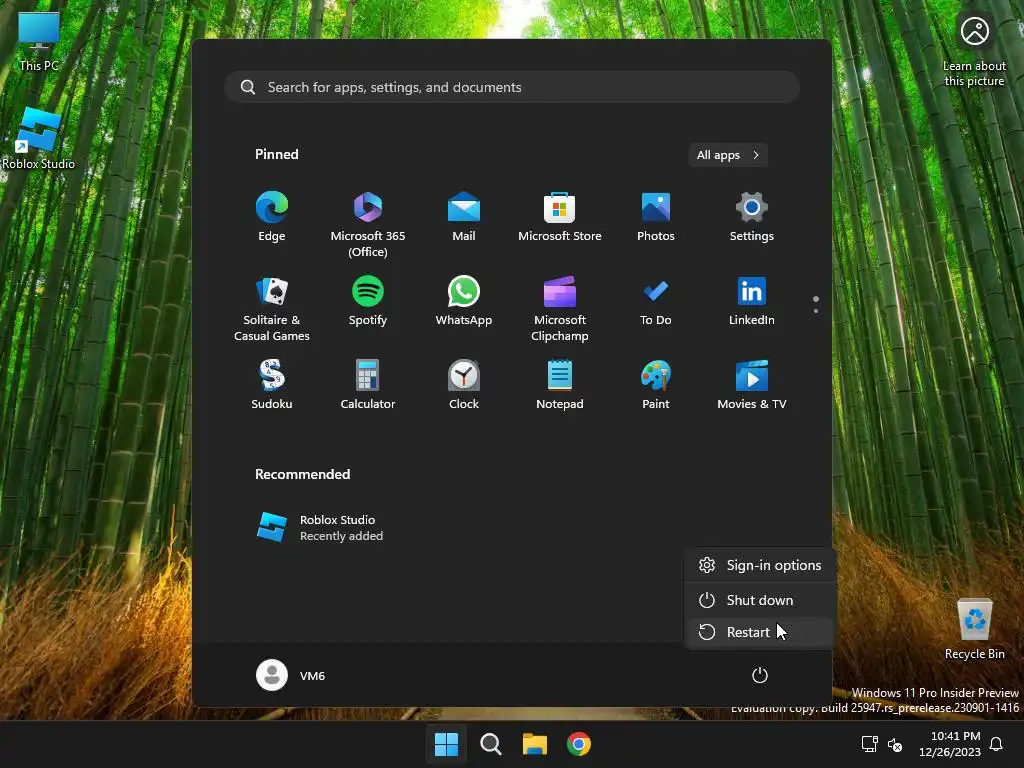1024x768 pixels.
Task: Expand the All apps list
Action: pos(728,155)
